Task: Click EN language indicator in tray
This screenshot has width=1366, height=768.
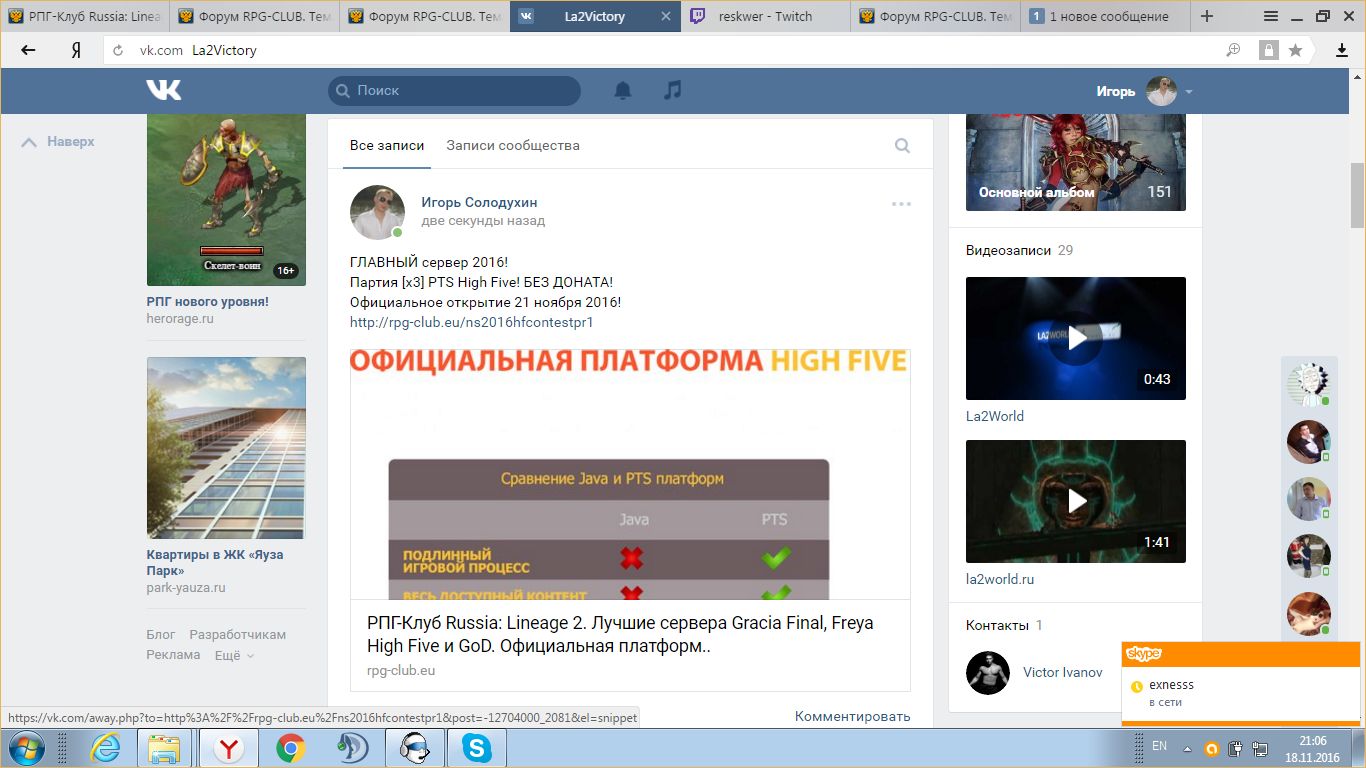Action: point(1160,746)
